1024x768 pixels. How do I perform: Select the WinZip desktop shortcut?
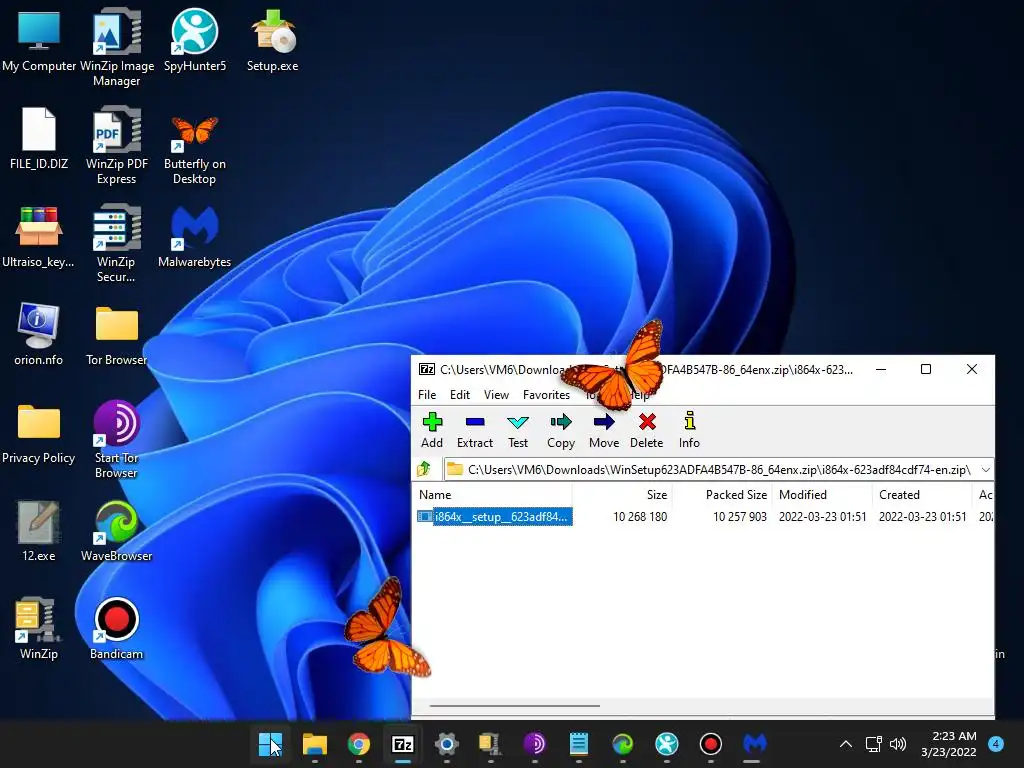point(39,628)
